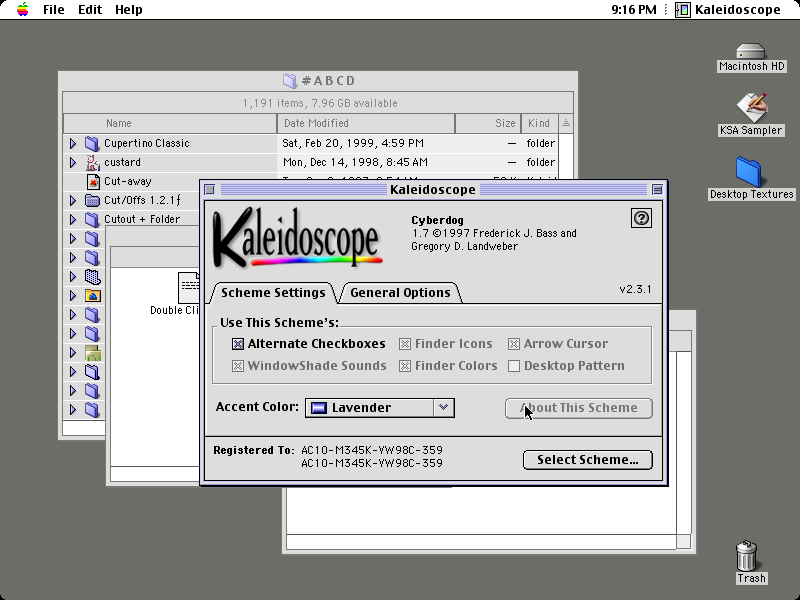Expand the custard folder disclosure triangle
The width and height of the screenshot is (800, 600).
click(73, 162)
